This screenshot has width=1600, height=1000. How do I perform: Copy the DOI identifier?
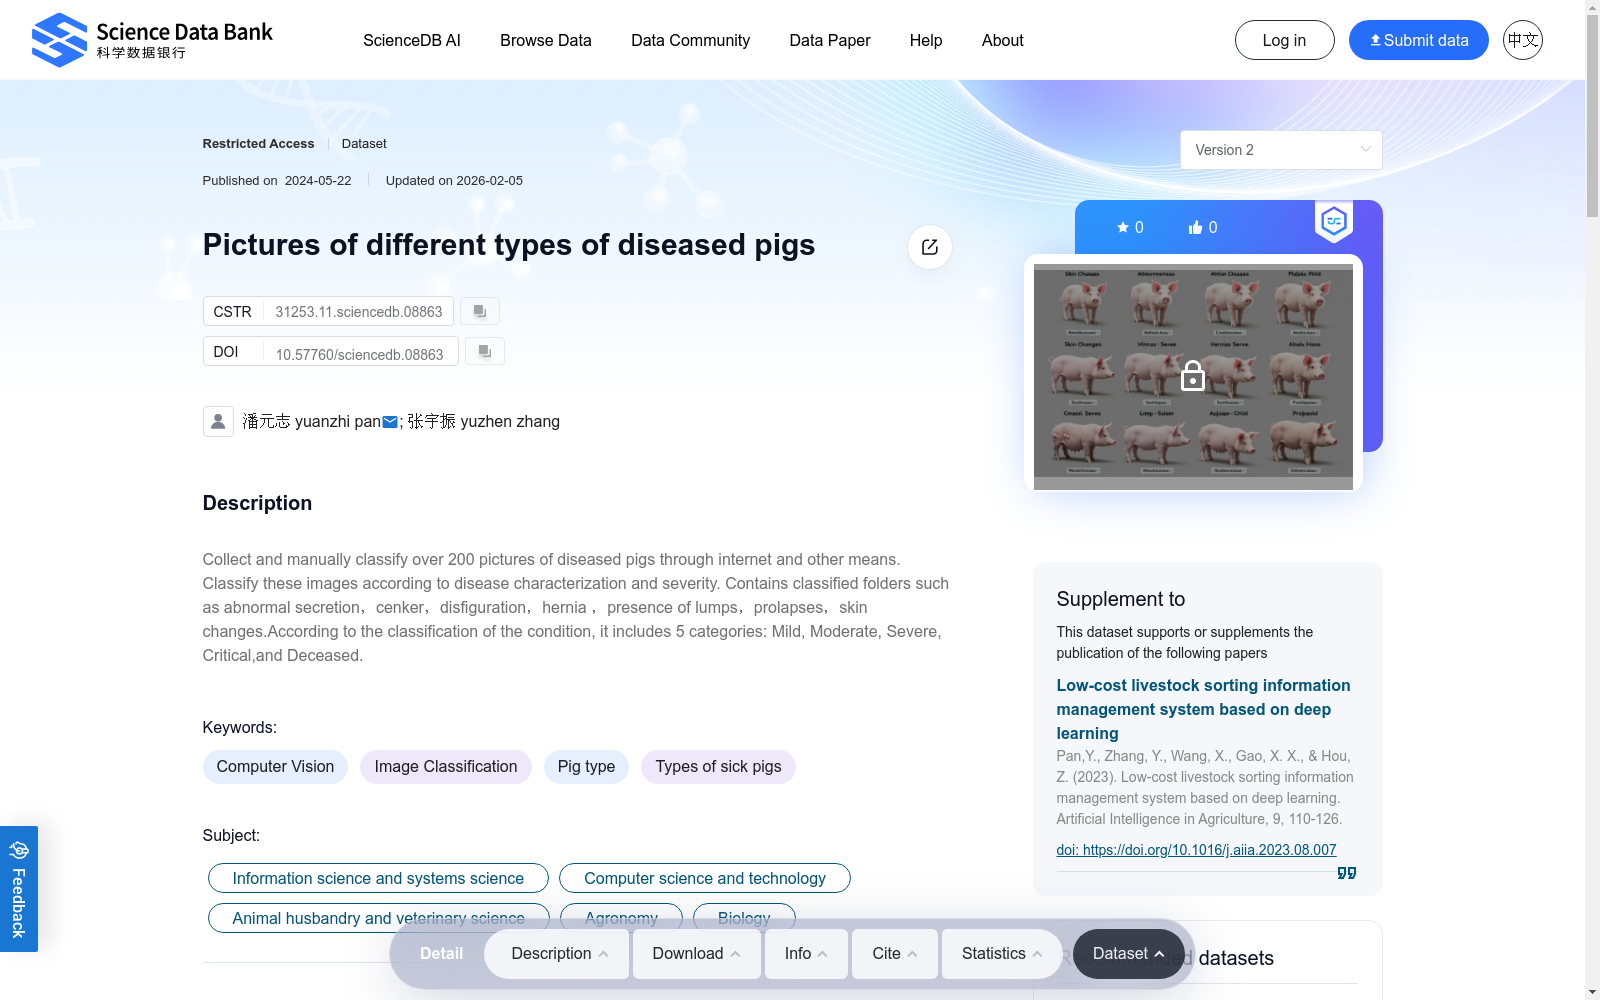pos(485,351)
